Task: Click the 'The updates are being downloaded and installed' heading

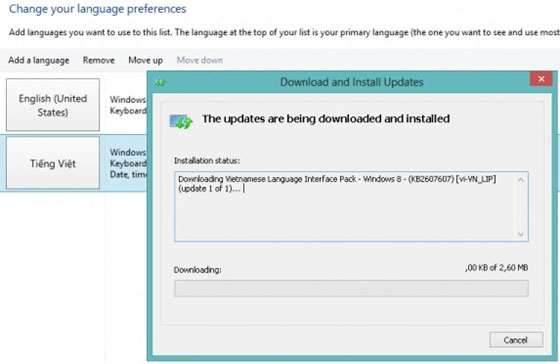Action: tap(326, 119)
